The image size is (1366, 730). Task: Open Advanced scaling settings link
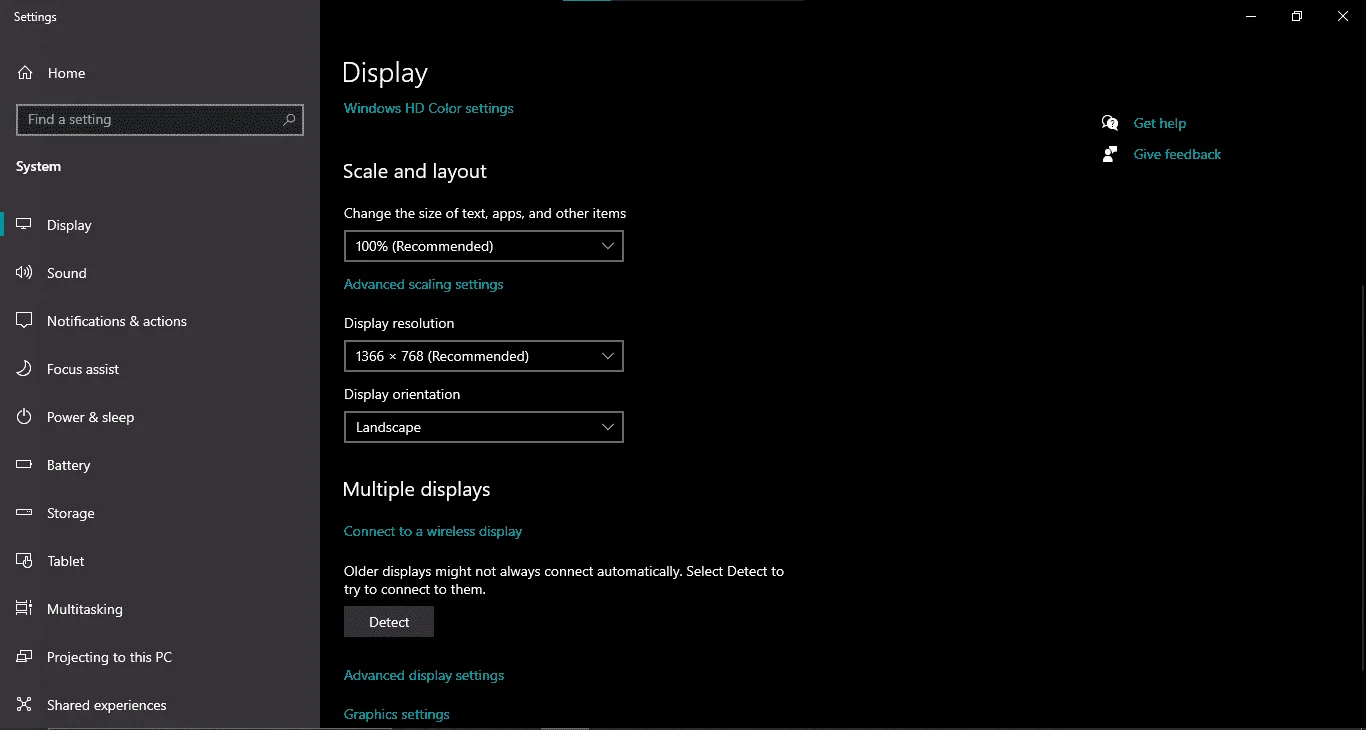[x=424, y=284]
